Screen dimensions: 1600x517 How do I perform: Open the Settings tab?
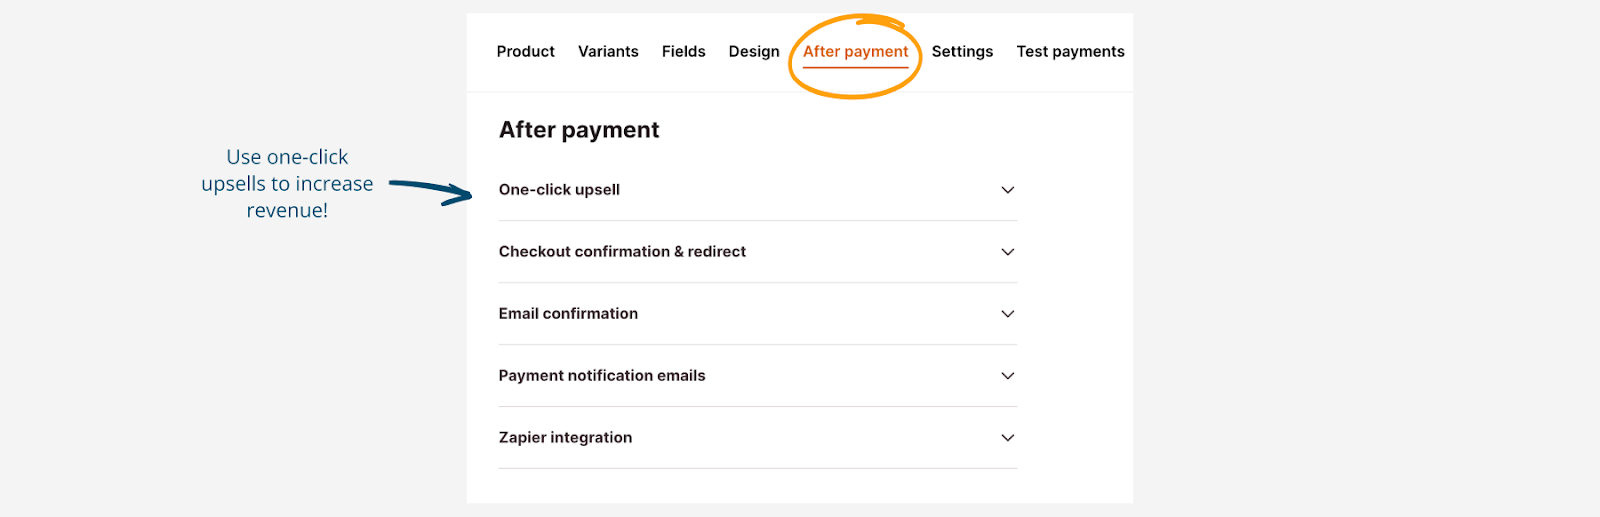[x=962, y=52]
